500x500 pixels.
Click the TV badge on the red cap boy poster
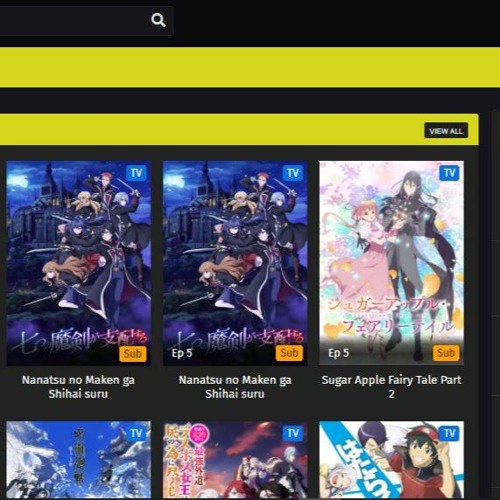tap(449, 433)
